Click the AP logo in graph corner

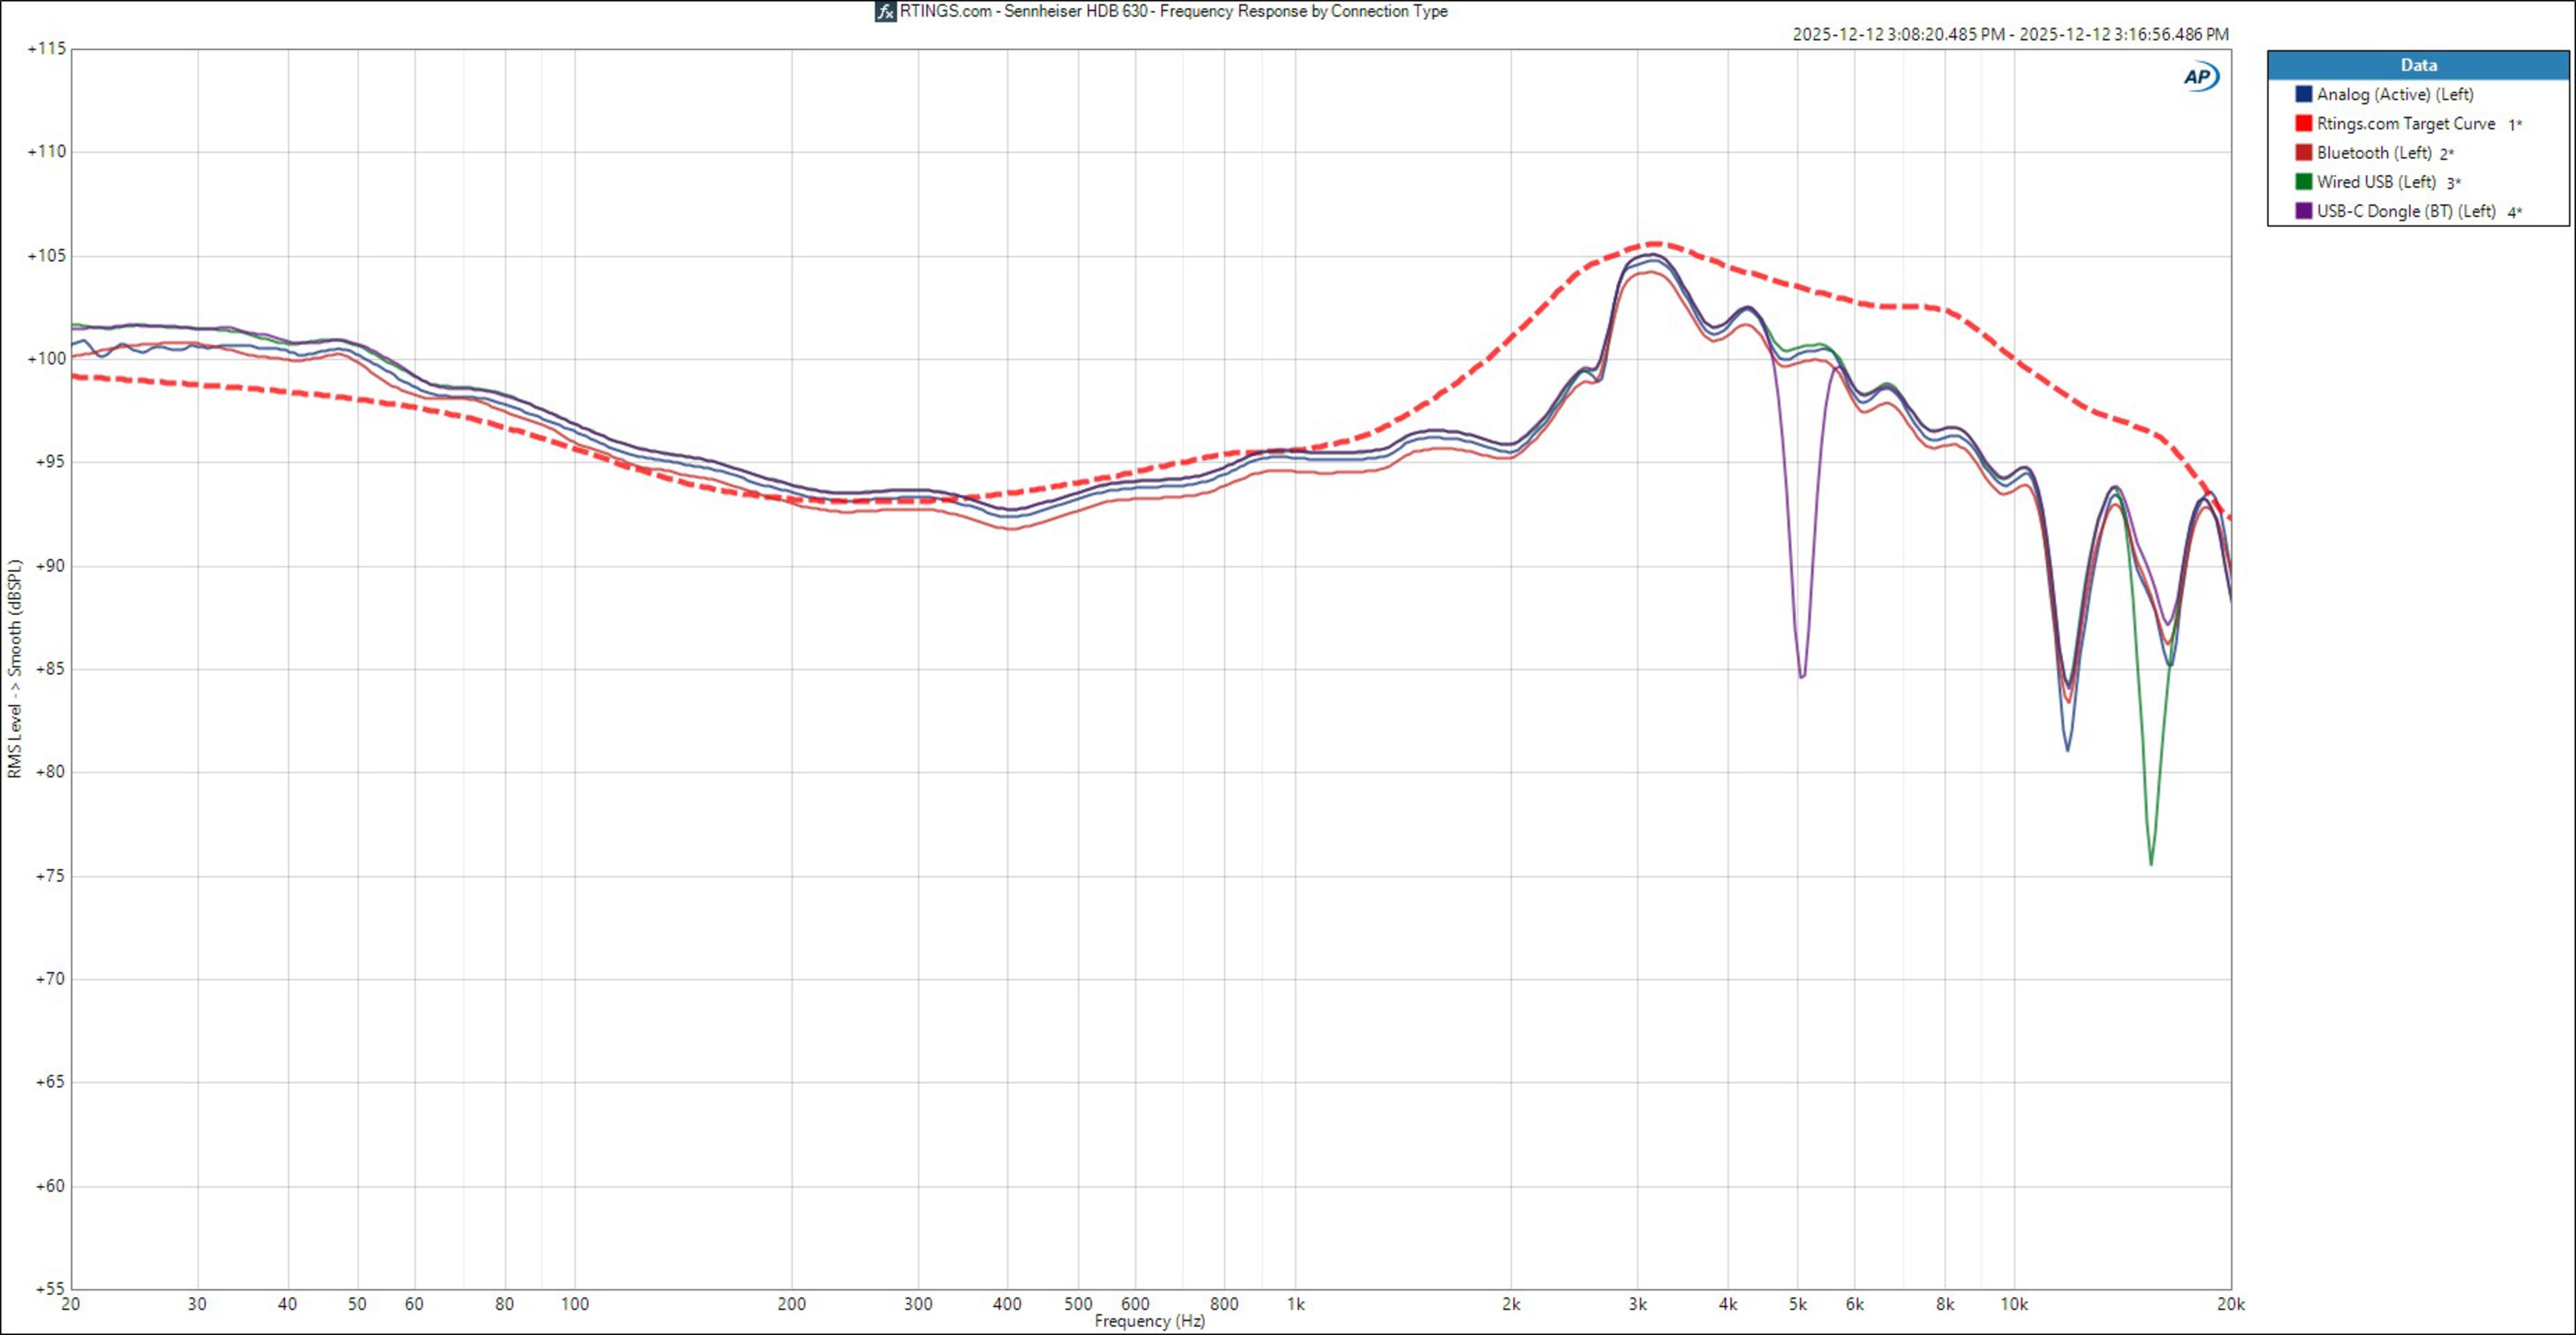pos(2200,77)
